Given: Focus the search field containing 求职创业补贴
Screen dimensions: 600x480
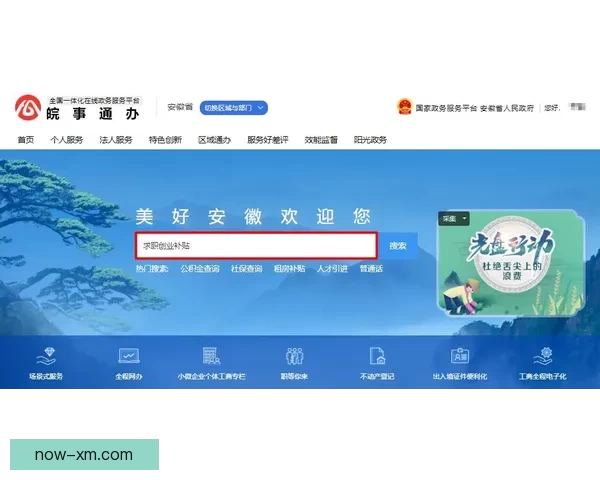Looking at the screenshot, I should click(256, 245).
